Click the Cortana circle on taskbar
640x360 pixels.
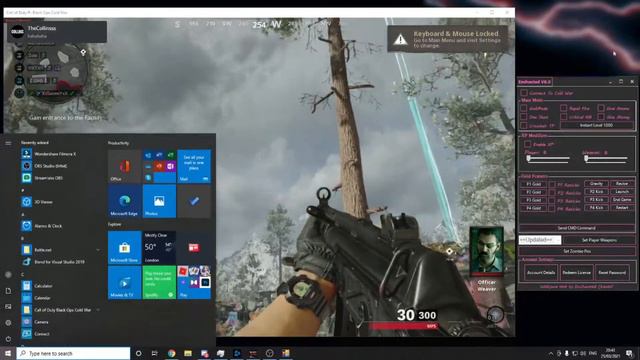[138, 353]
